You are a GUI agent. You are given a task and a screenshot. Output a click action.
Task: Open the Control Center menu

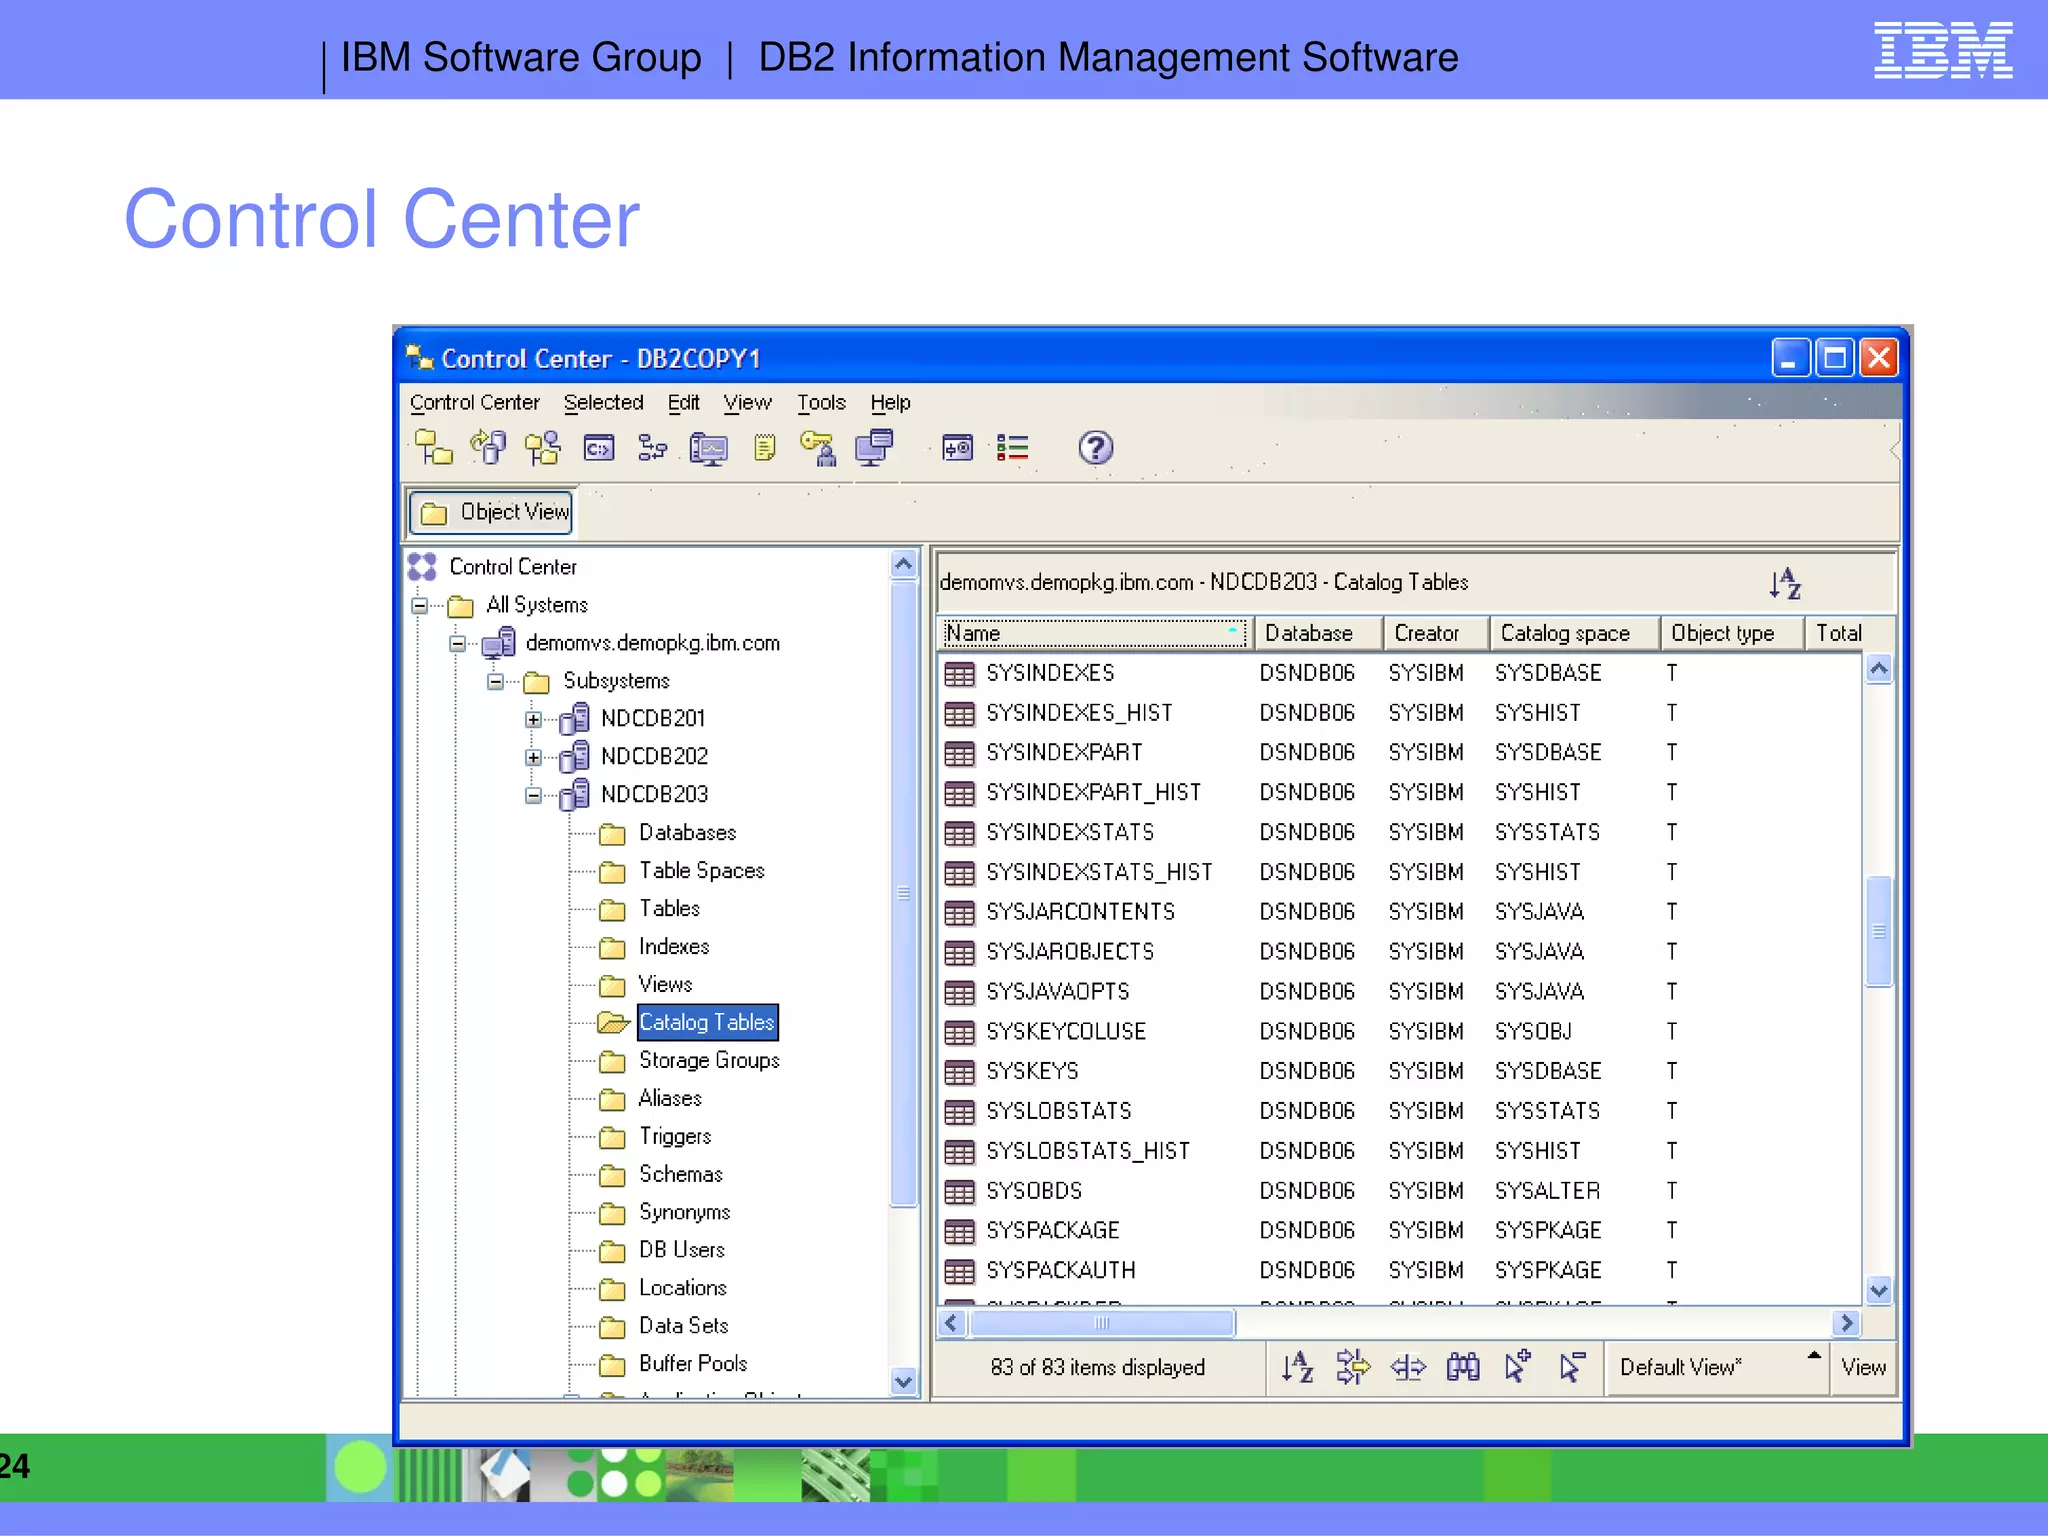(474, 402)
